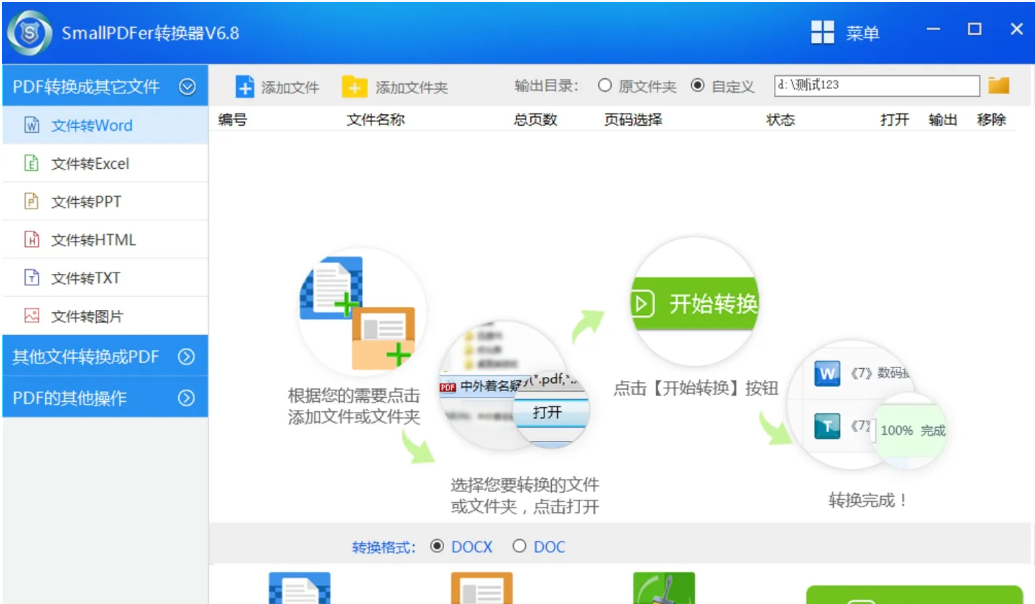This screenshot has width=1035, height=604.
Task: Select the 自定义 output radio button
Action: click(697, 86)
